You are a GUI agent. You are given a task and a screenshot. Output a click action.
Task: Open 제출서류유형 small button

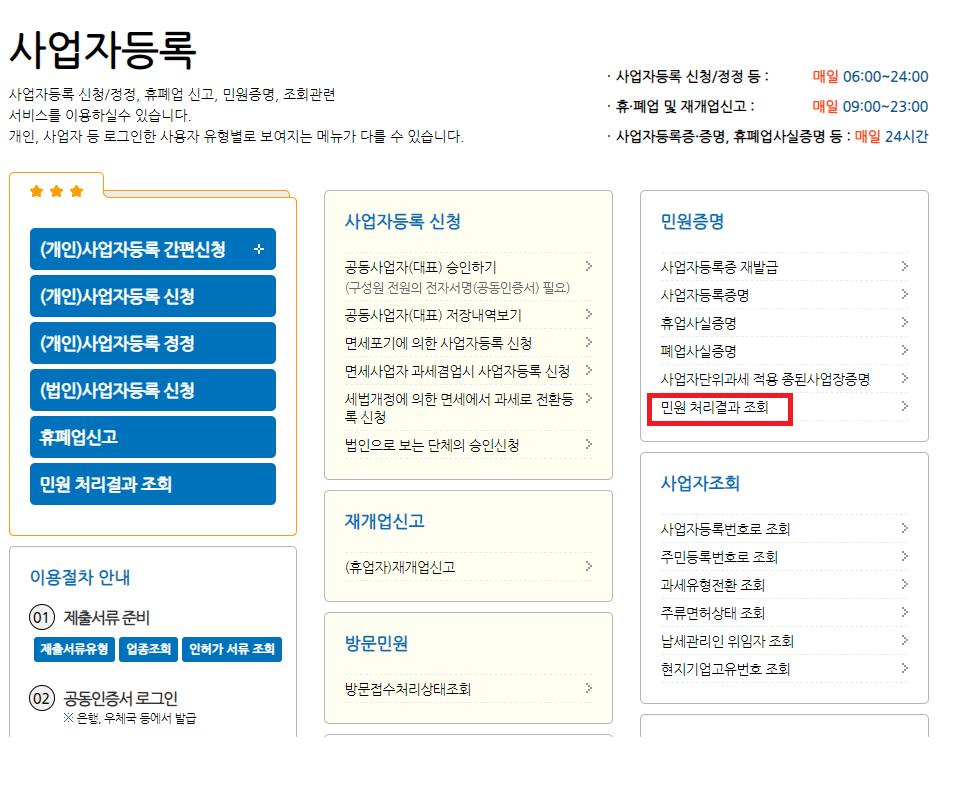tap(74, 649)
